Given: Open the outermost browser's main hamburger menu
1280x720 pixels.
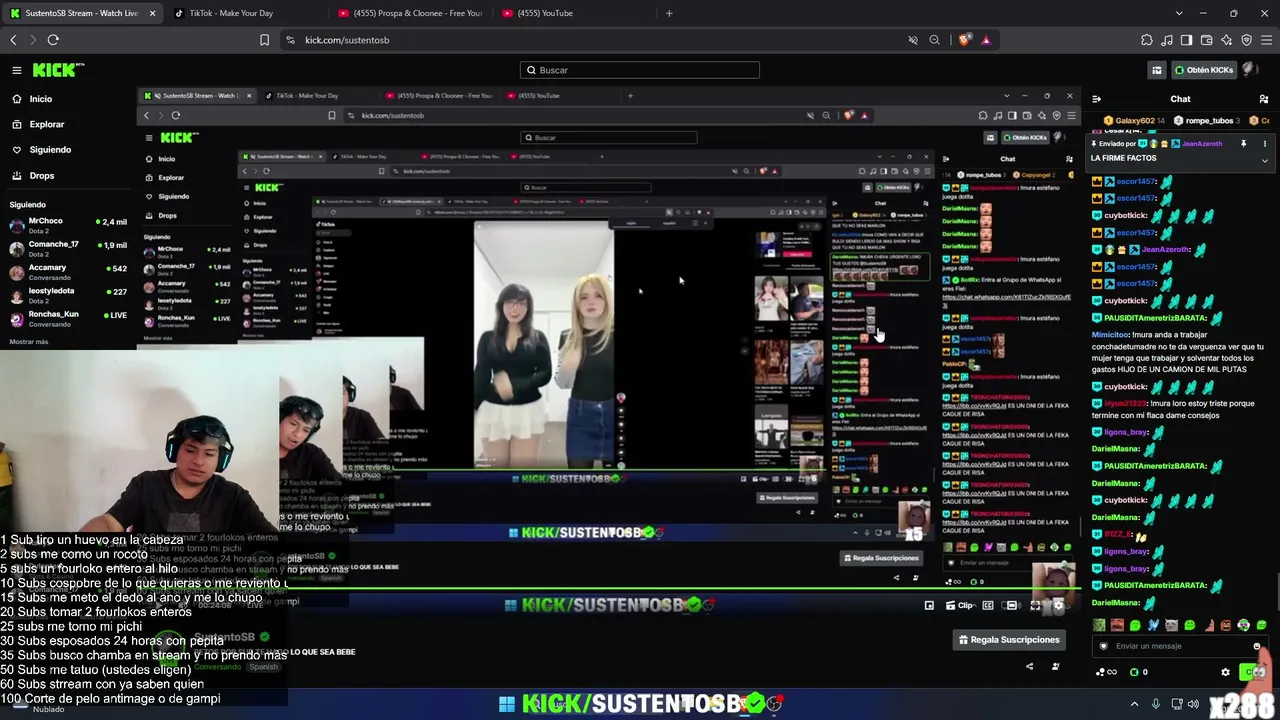Looking at the screenshot, I should (x=1266, y=40).
